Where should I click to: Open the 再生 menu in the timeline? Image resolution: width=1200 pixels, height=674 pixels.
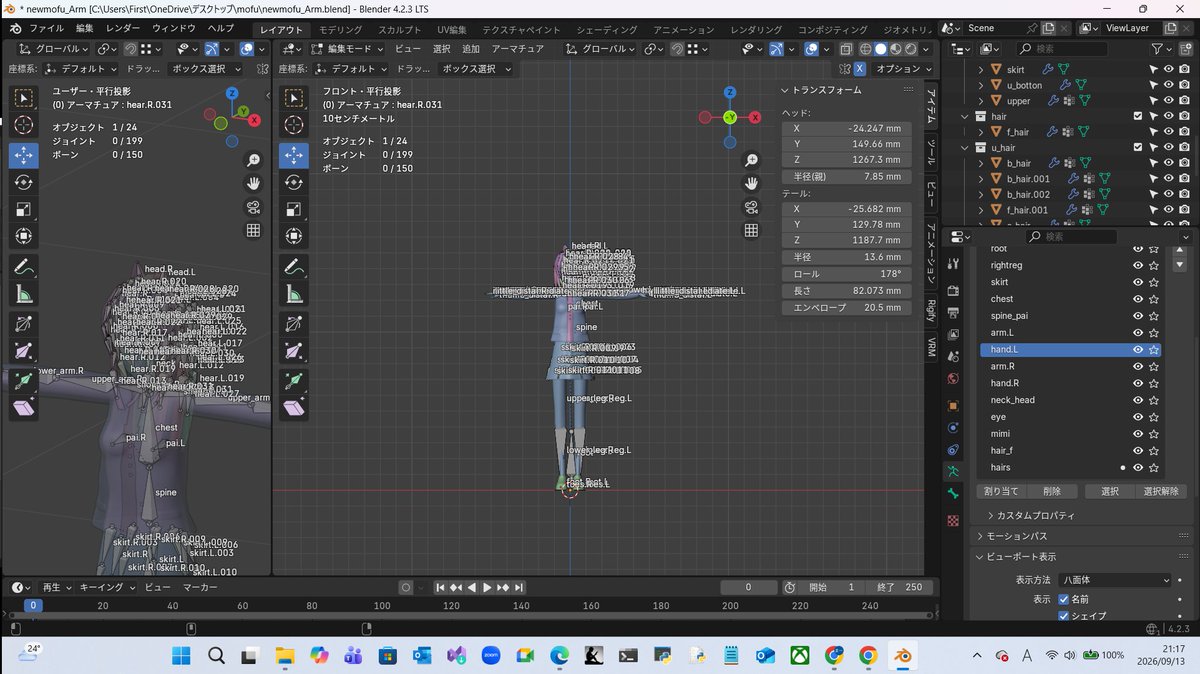coord(56,587)
